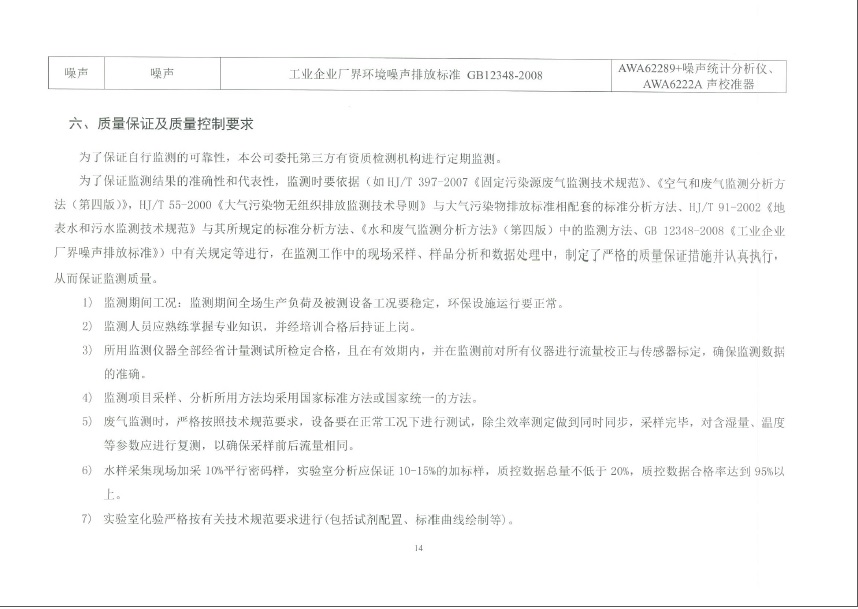
Task: Select the AWA6222A 声校准器 instrument cell
Action: 699,85
